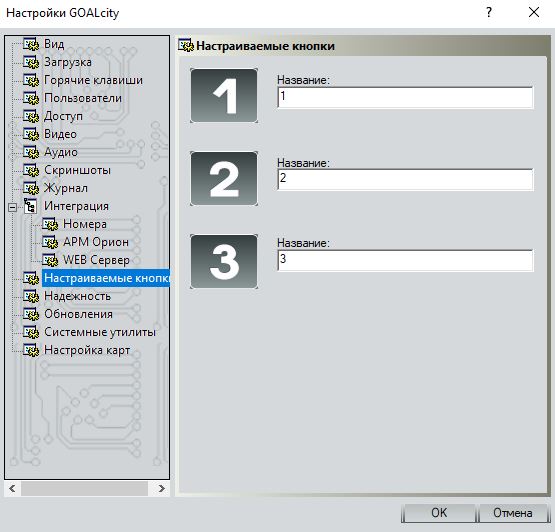Click the OK button
The image size is (555, 532).
(x=439, y=513)
